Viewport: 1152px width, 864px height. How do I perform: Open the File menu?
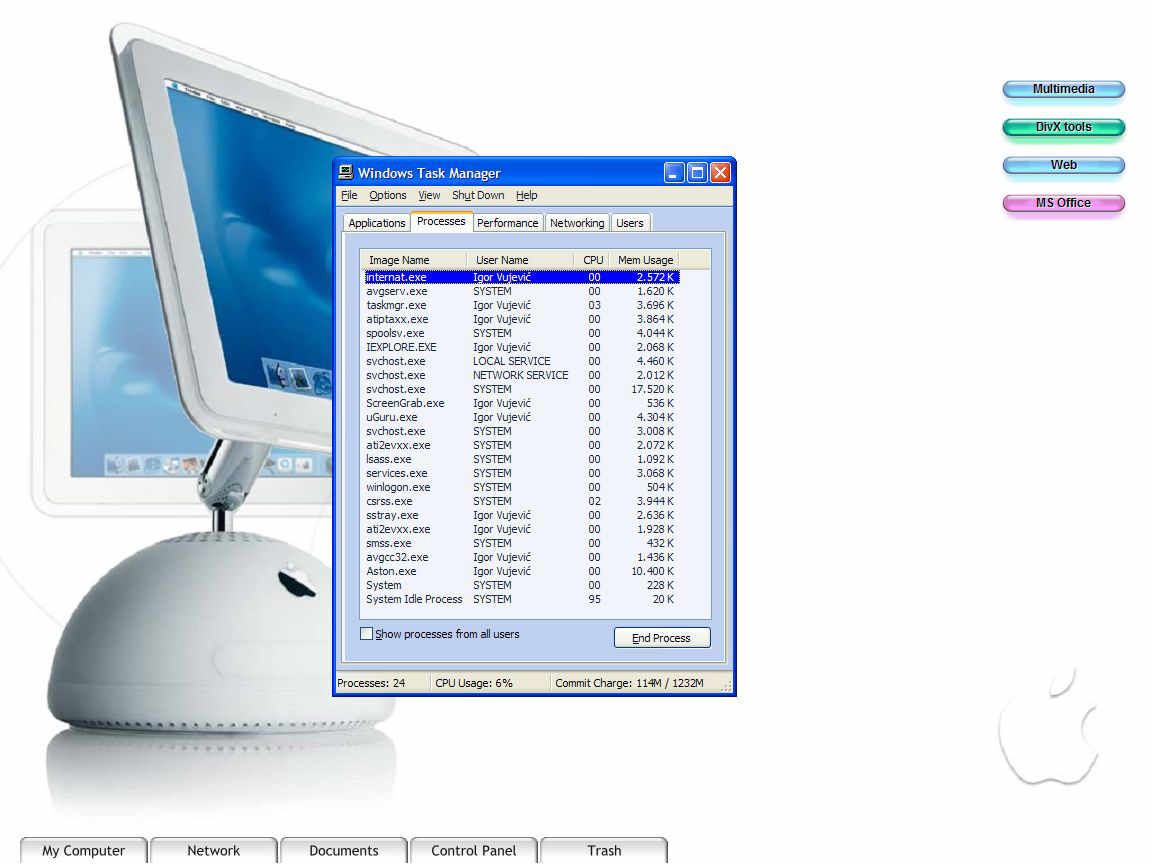point(349,196)
